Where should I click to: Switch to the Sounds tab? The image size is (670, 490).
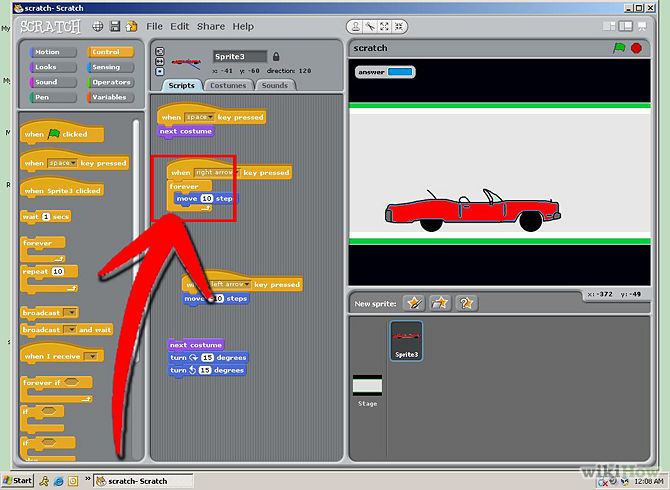(275, 85)
